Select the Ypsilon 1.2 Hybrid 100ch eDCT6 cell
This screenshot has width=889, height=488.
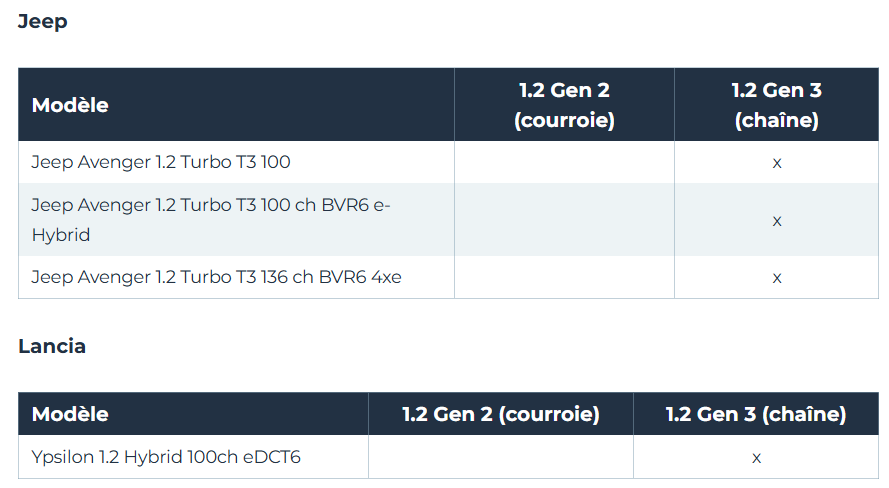coord(166,457)
